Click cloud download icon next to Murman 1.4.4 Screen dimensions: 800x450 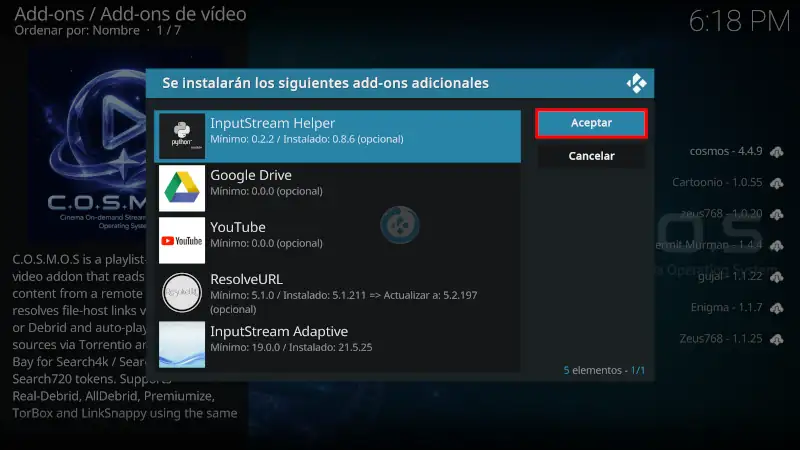tap(777, 246)
